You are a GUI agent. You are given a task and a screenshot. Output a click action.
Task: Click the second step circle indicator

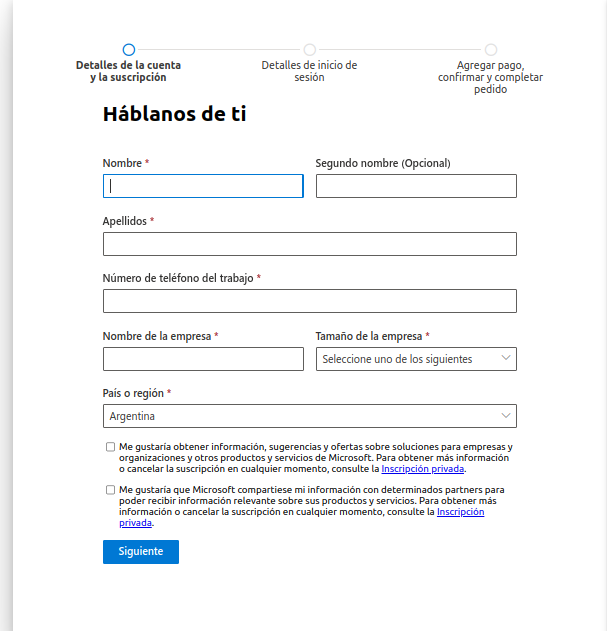point(310,50)
